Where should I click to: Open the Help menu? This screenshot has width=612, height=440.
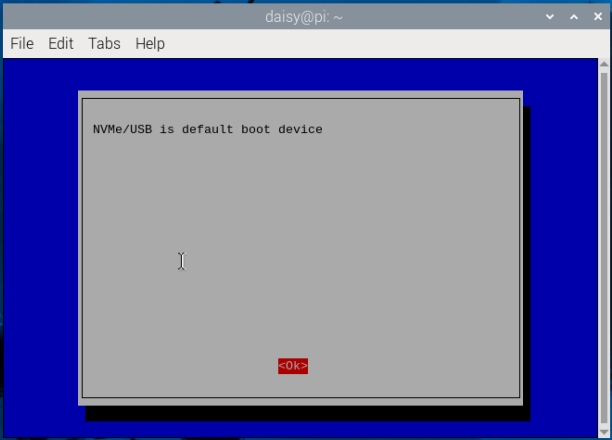(150, 43)
